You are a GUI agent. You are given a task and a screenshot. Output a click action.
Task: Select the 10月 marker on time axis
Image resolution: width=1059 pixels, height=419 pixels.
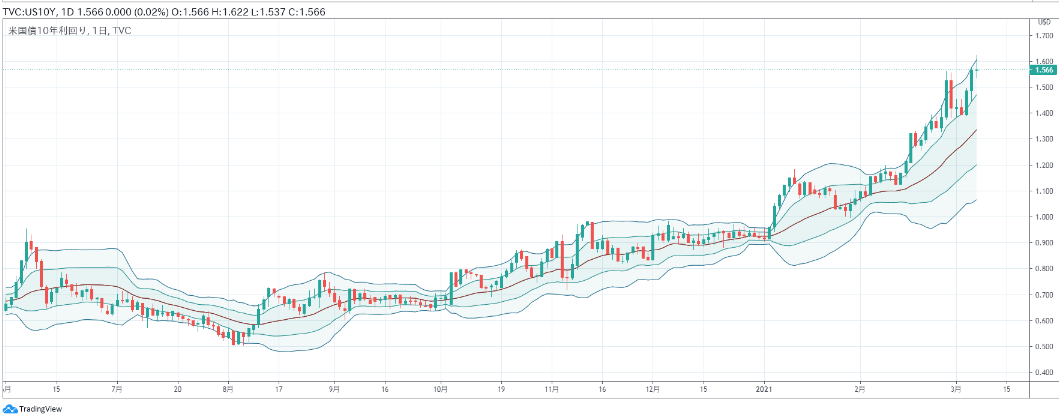440,387
